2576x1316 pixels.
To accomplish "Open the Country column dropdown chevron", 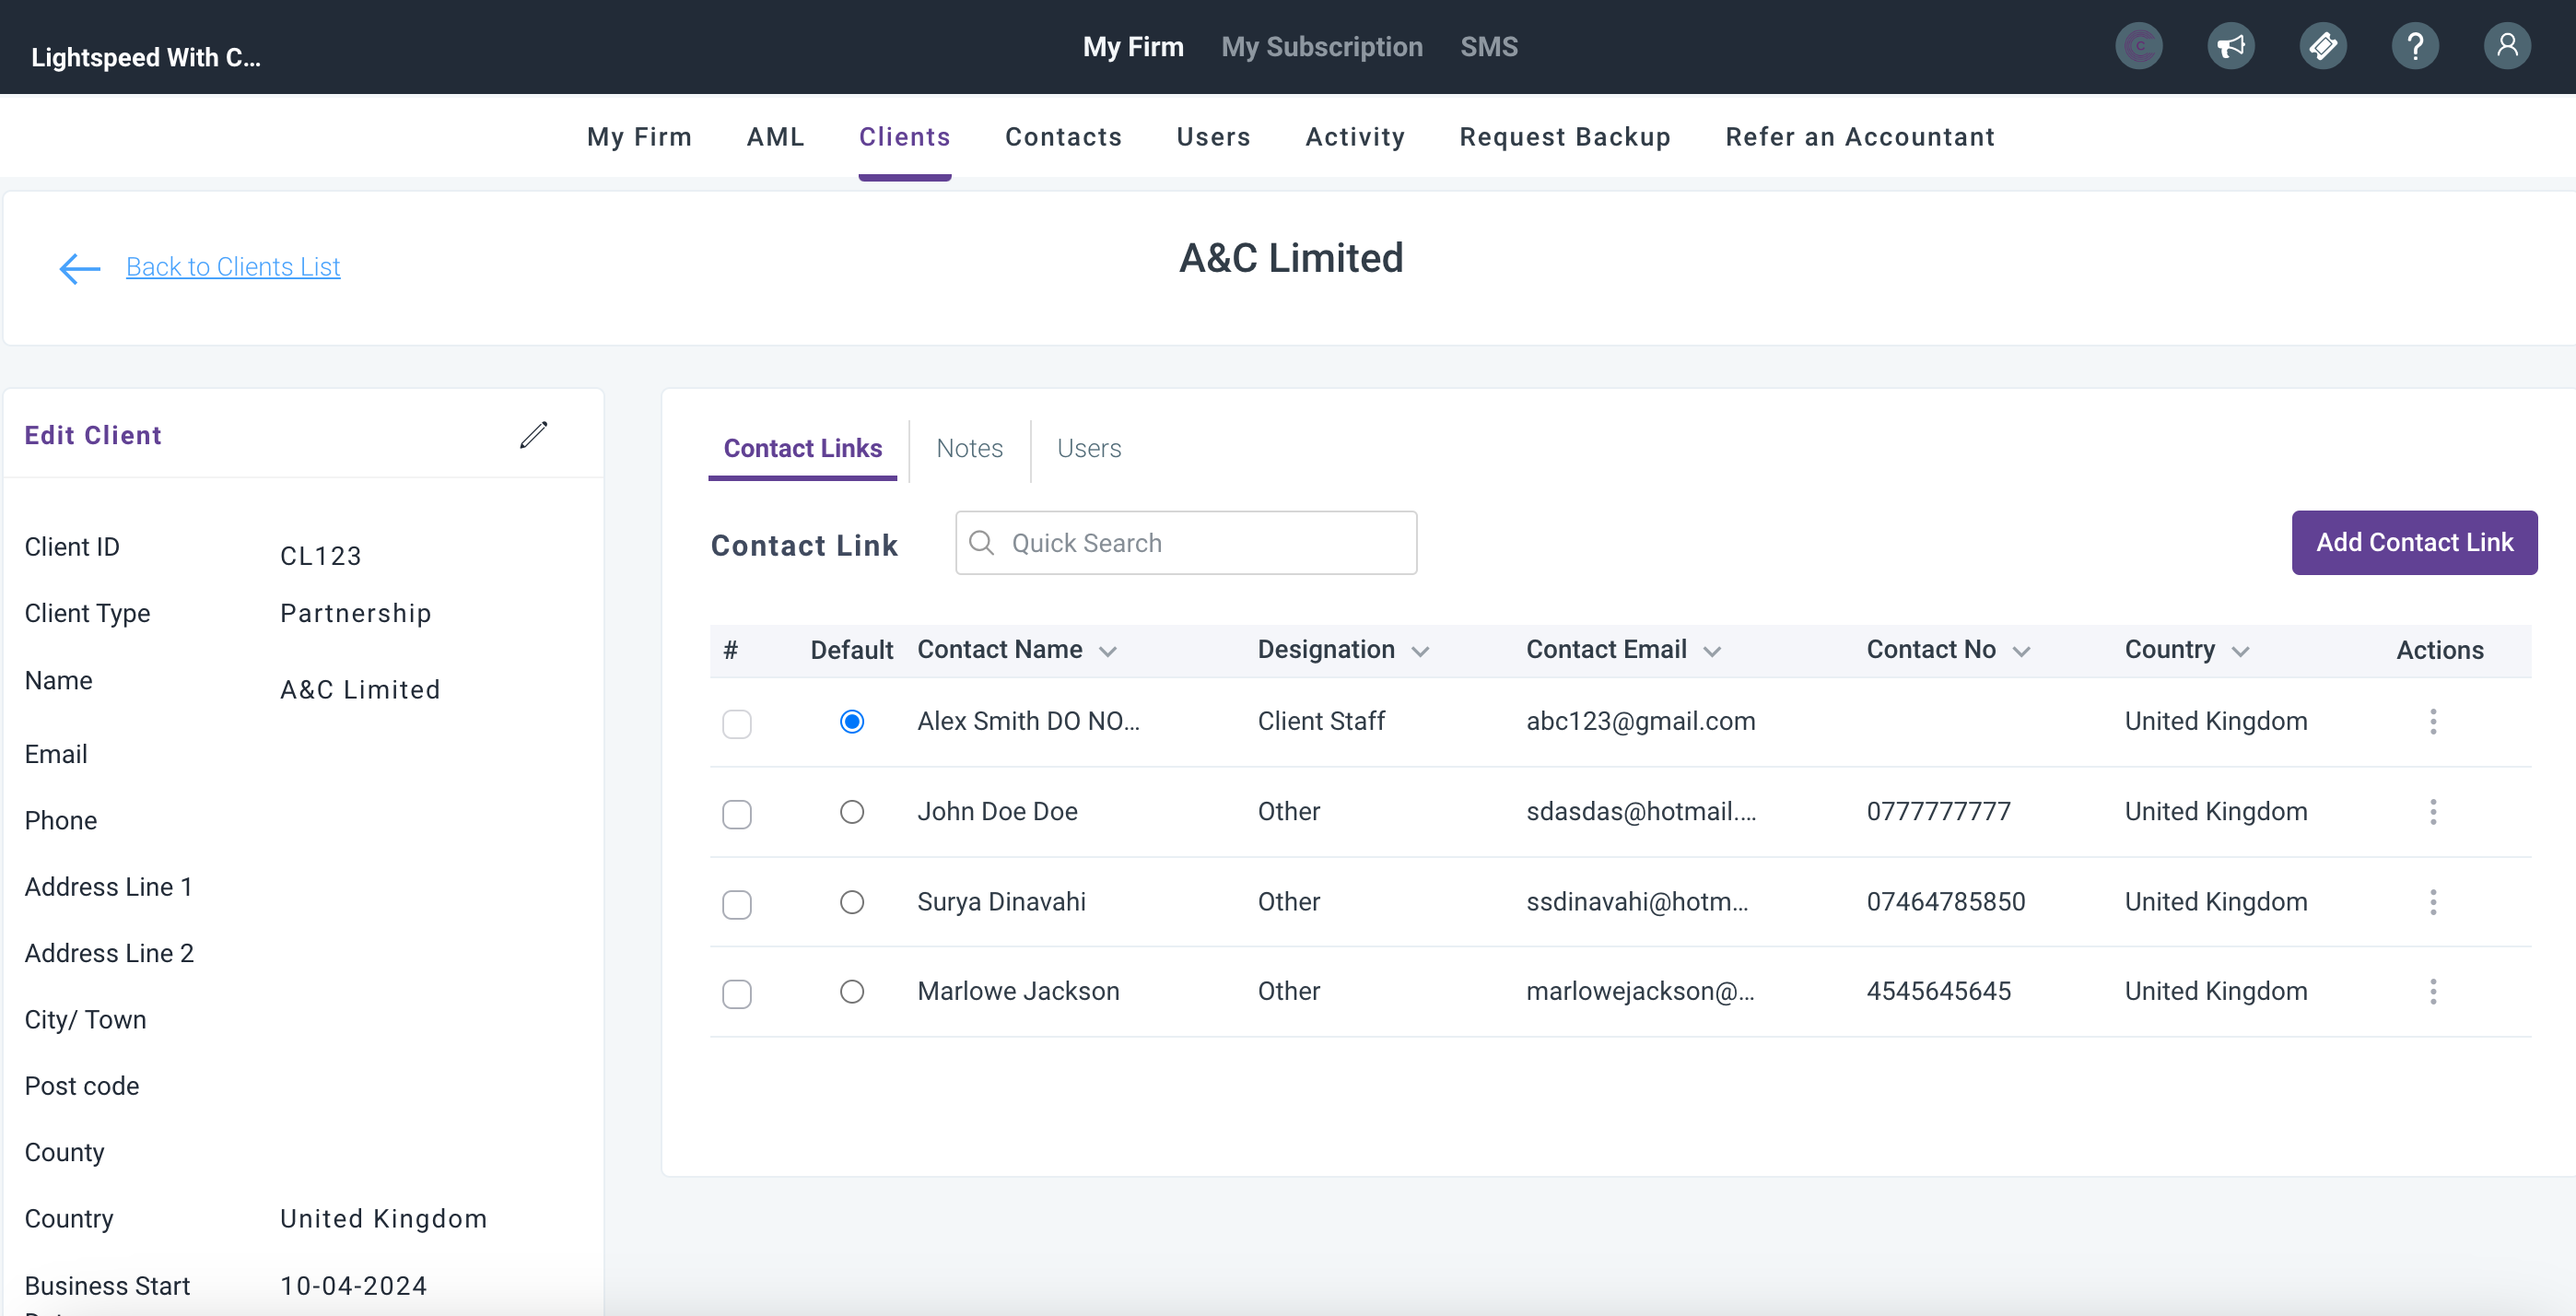I will 2240,651.
